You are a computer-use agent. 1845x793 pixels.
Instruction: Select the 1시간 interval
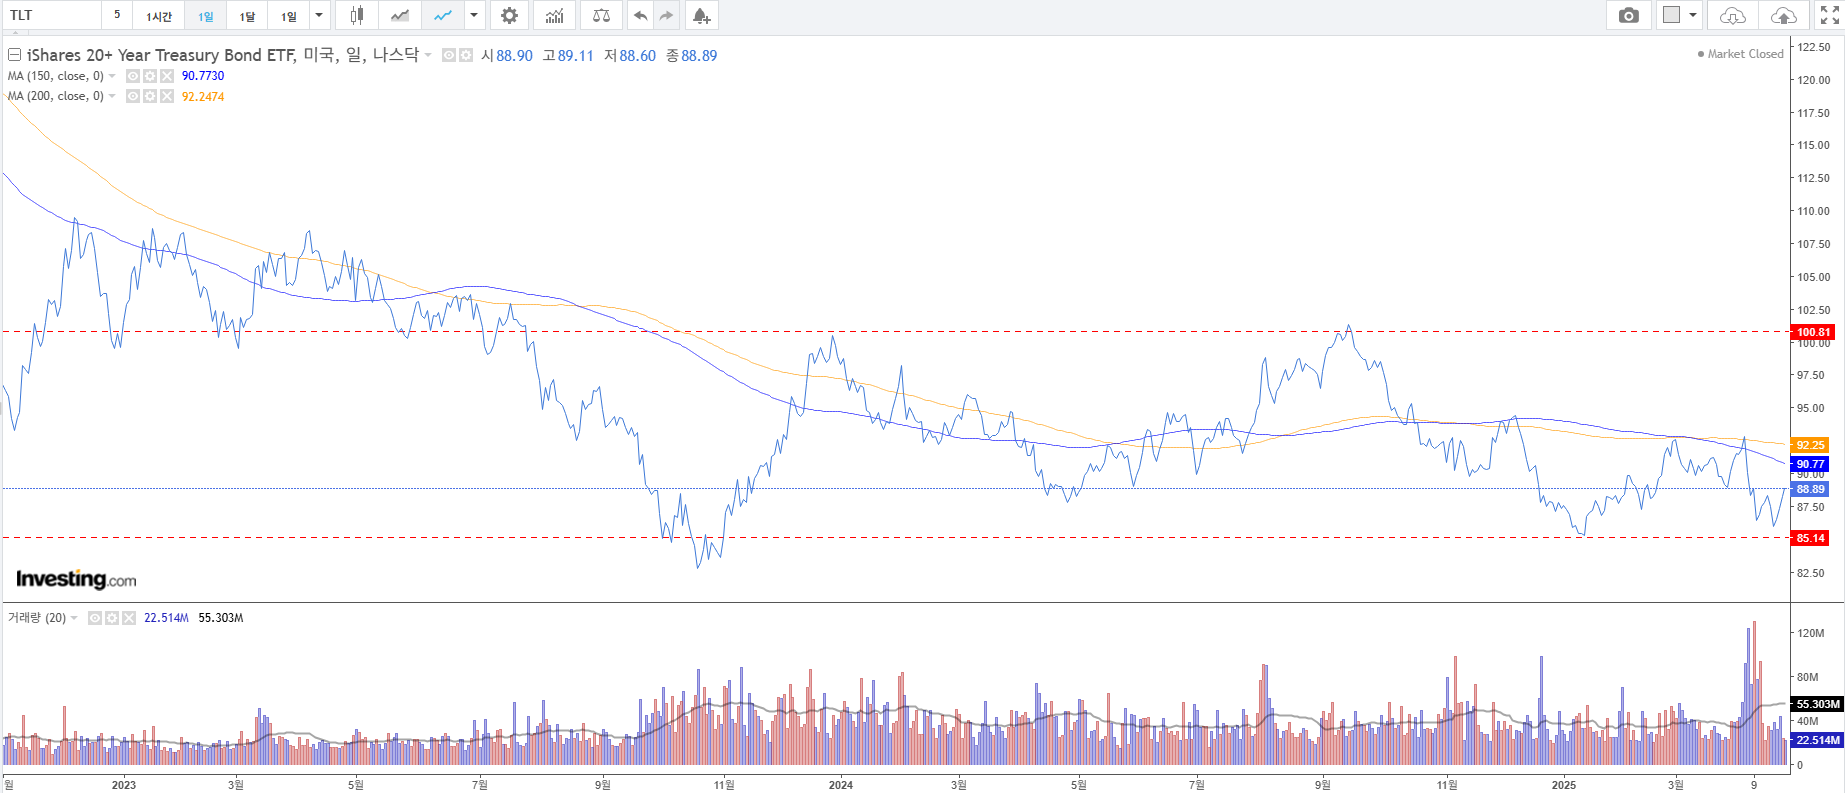pos(159,15)
